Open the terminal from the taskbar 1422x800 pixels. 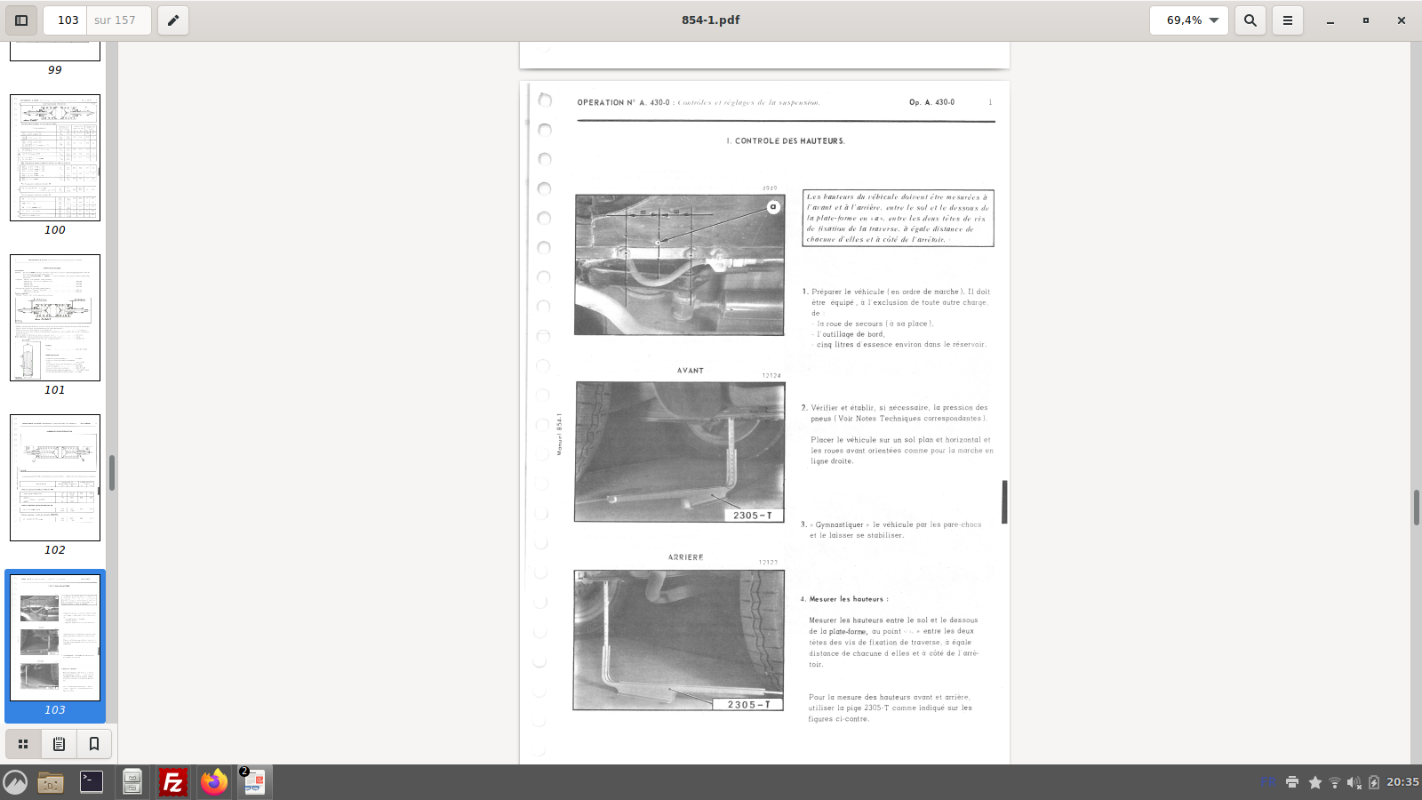(91, 782)
